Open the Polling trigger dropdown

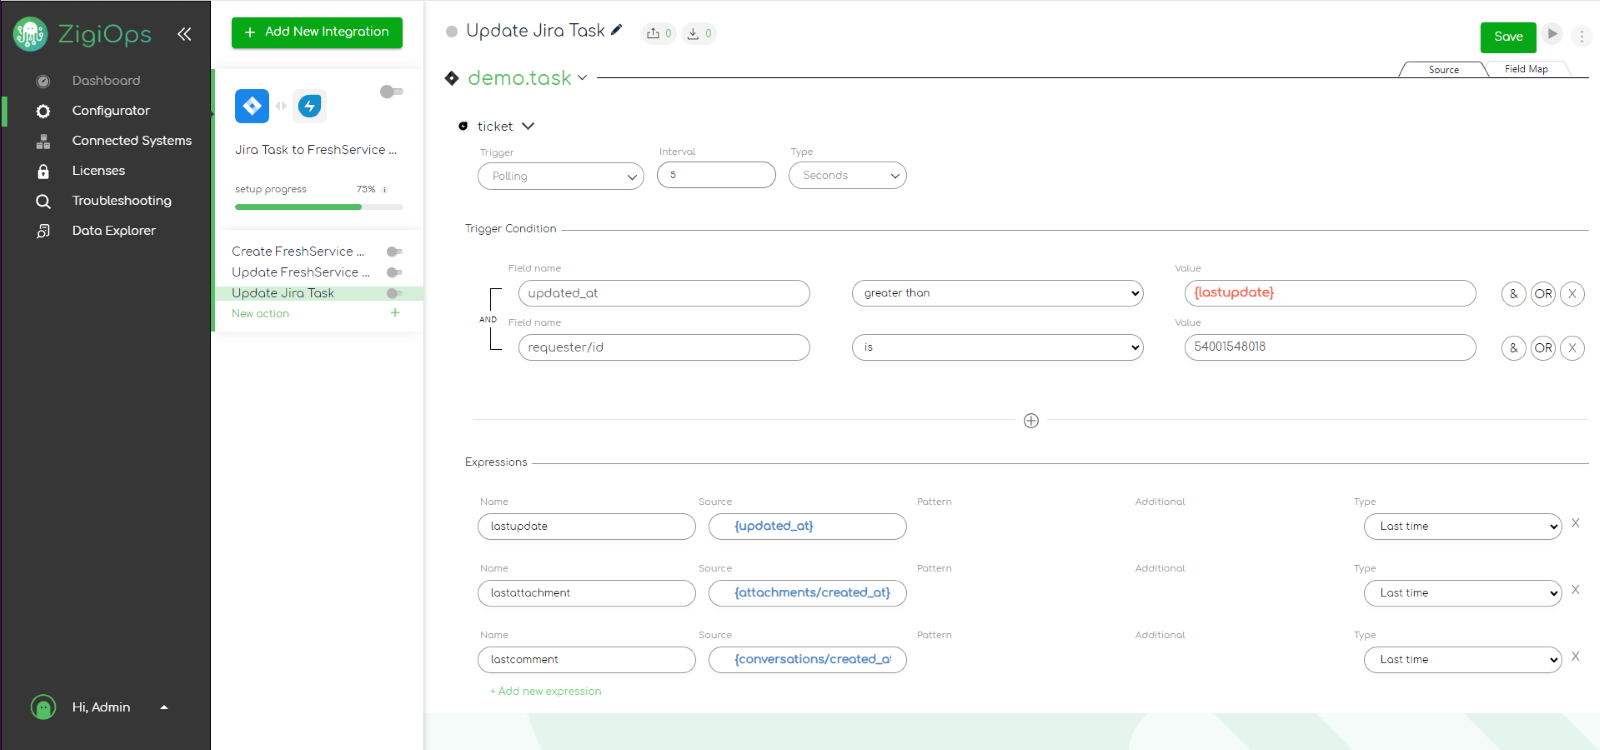(561, 176)
